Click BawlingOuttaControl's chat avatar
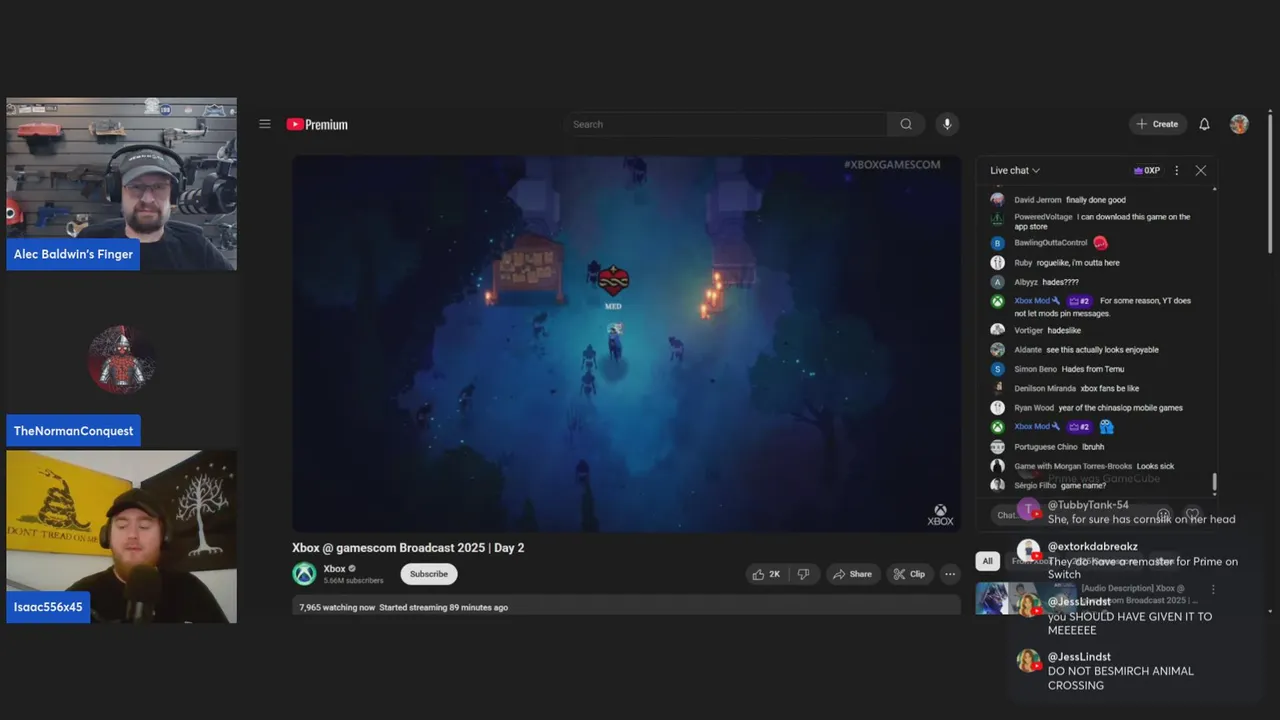 (997, 243)
